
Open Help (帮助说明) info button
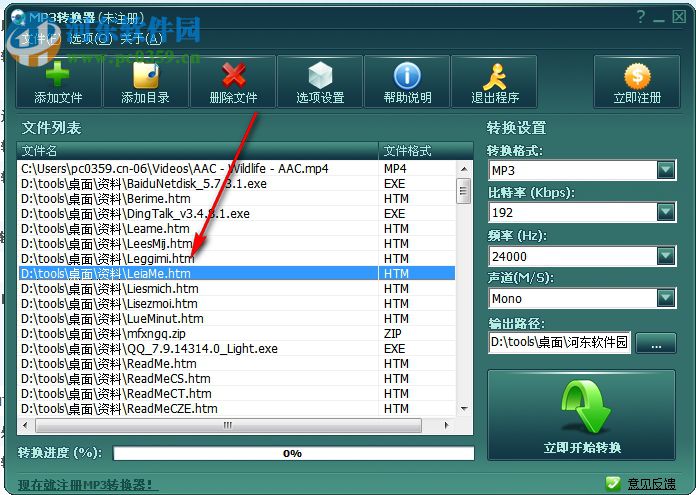pyautogui.click(x=407, y=82)
